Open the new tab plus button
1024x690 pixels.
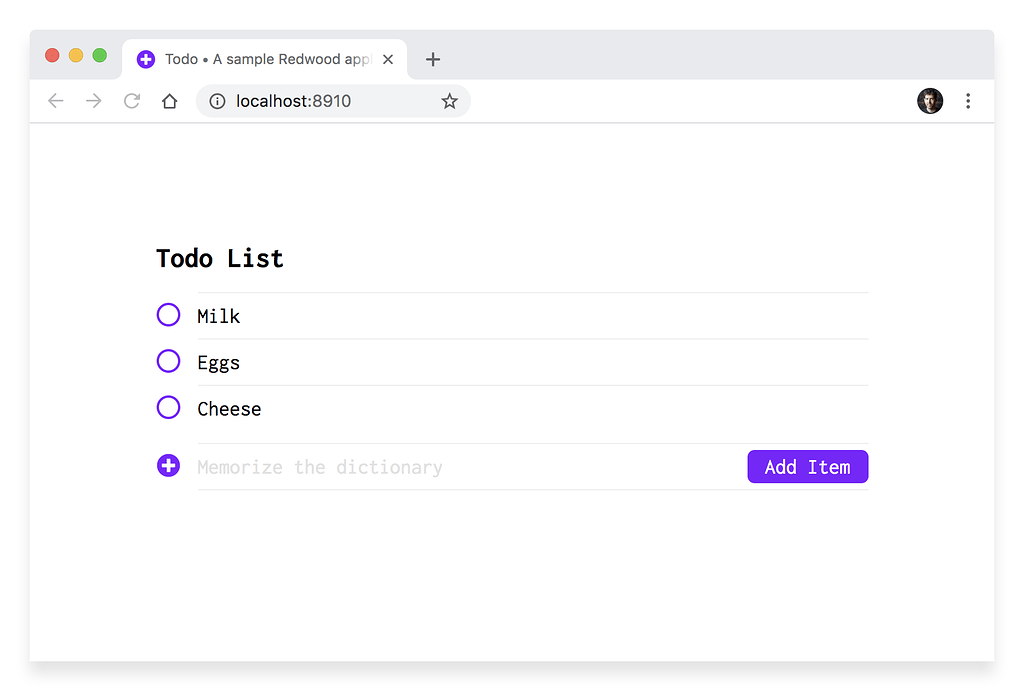click(433, 60)
